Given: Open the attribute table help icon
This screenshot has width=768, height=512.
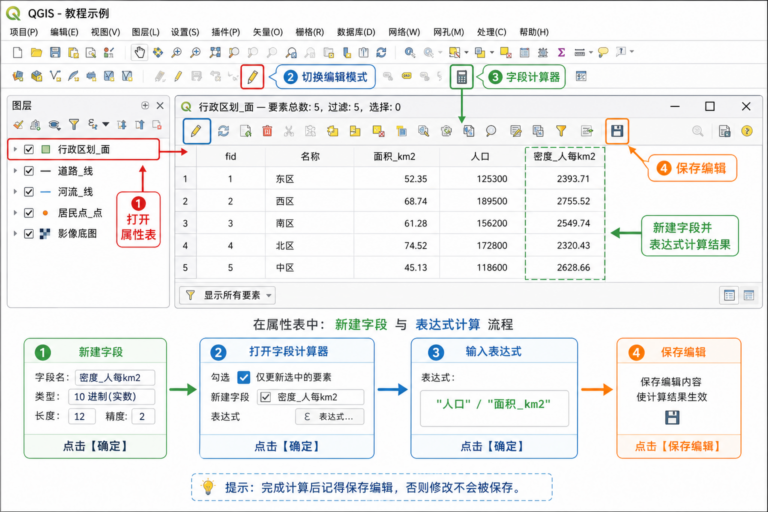Looking at the screenshot, I should (x=746, y=131).
